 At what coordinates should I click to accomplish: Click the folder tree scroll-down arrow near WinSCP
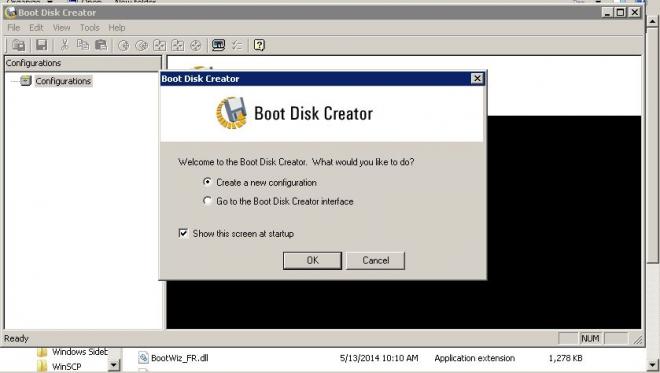[114, 365]
